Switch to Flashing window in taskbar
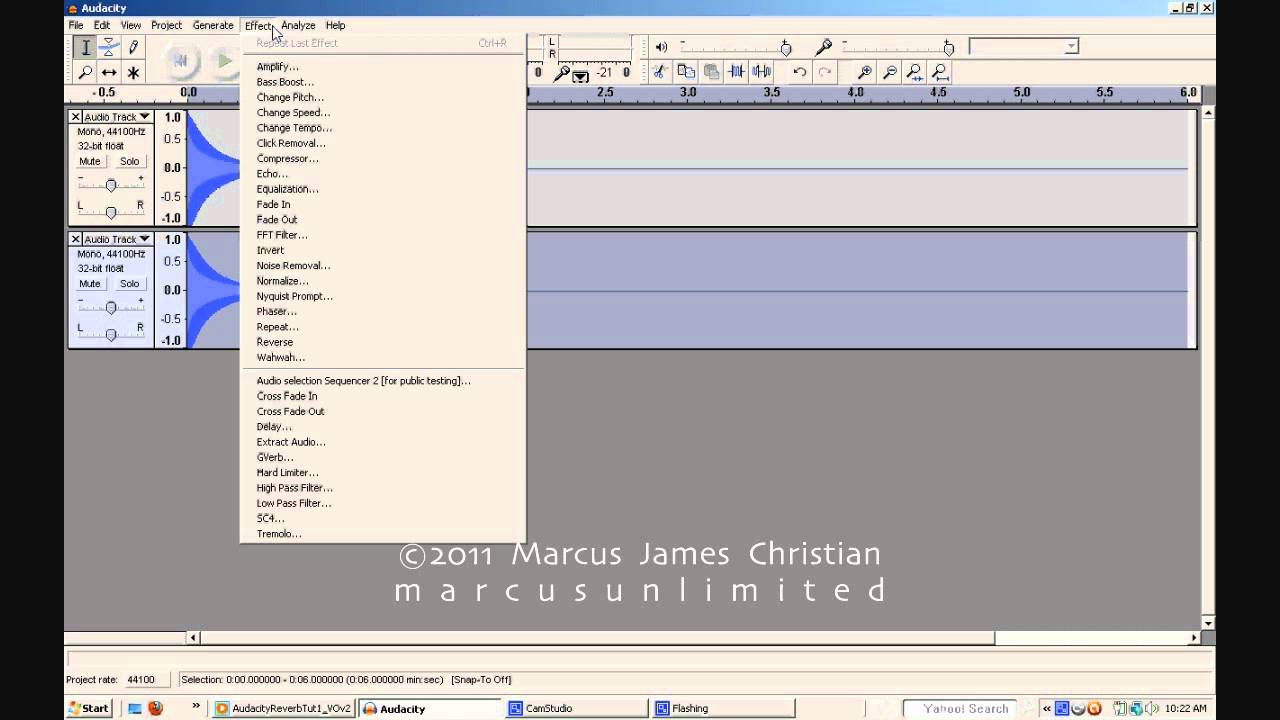The image size is (1280, 720). click(x=722, y=708)
